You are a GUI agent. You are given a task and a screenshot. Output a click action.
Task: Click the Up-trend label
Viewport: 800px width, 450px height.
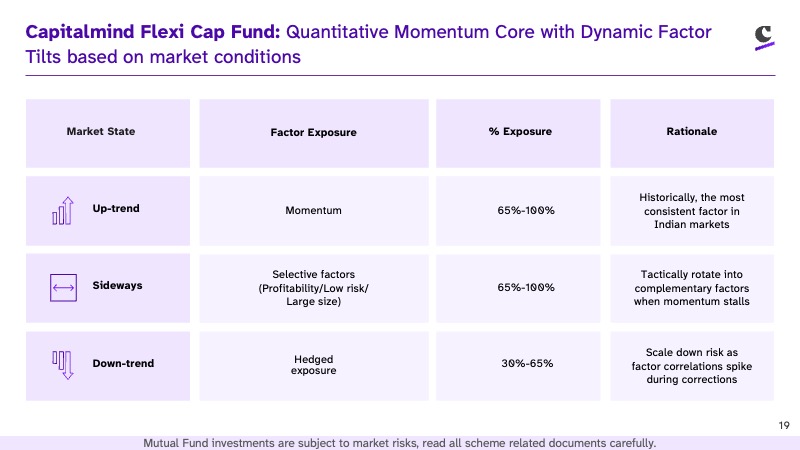tap(116, 209)
